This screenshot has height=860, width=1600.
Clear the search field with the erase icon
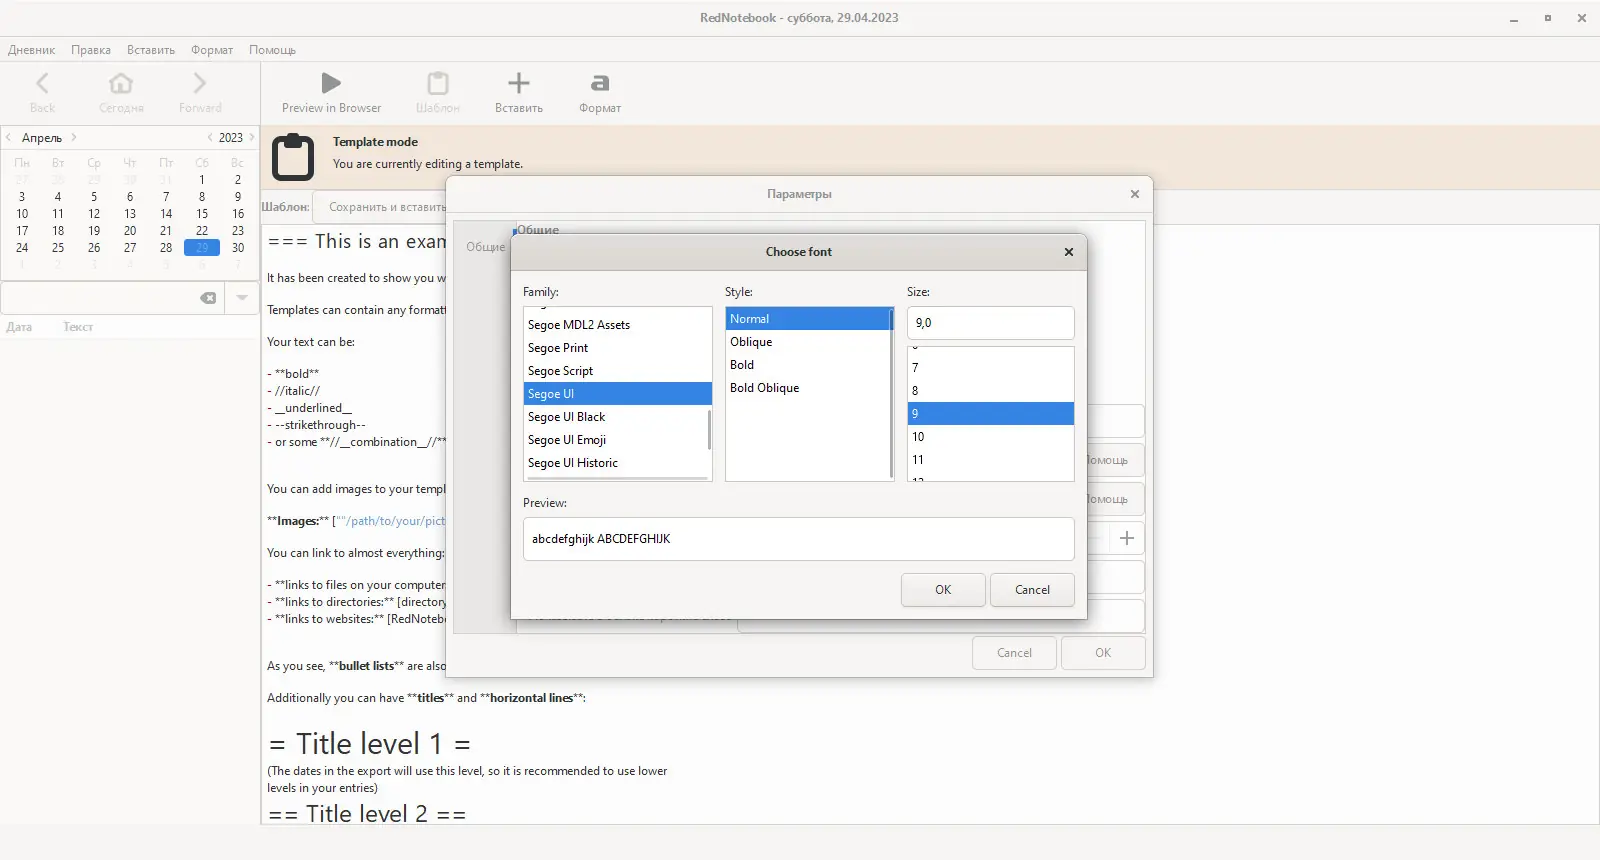tap(208, 298)
